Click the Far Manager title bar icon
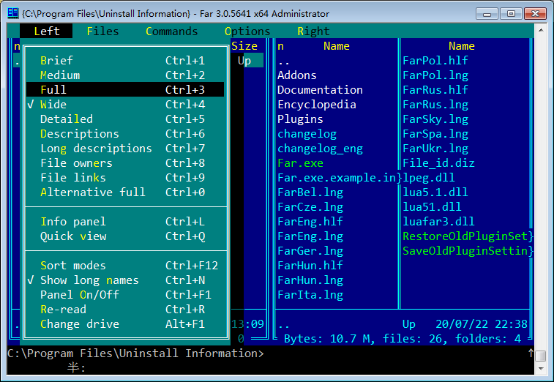 click(13, 13)
